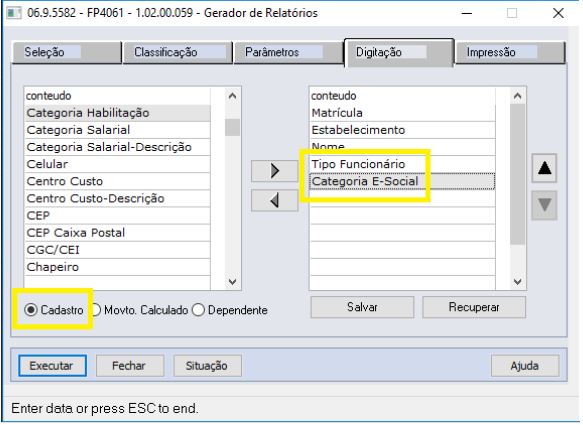Open the Digitação tab
The image size is (583, 425).
click(399, 52)
